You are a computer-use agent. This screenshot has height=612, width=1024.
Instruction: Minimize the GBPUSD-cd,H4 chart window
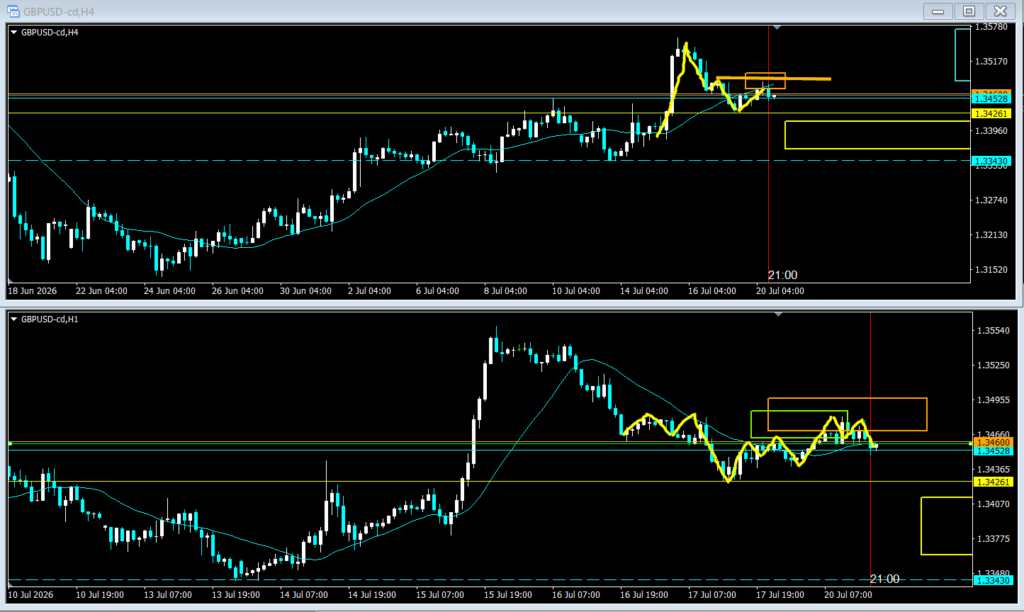(938, 11)
